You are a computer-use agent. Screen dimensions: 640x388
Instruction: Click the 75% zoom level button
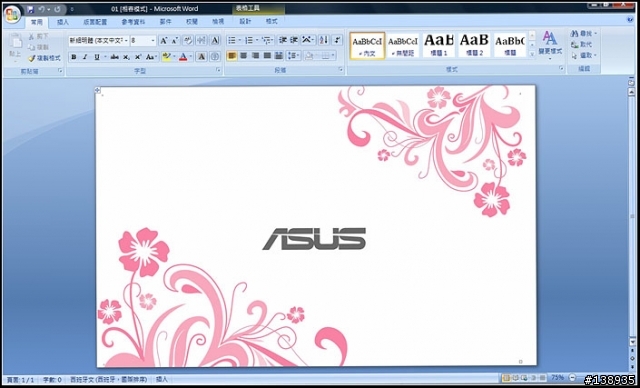click(558, 378)
